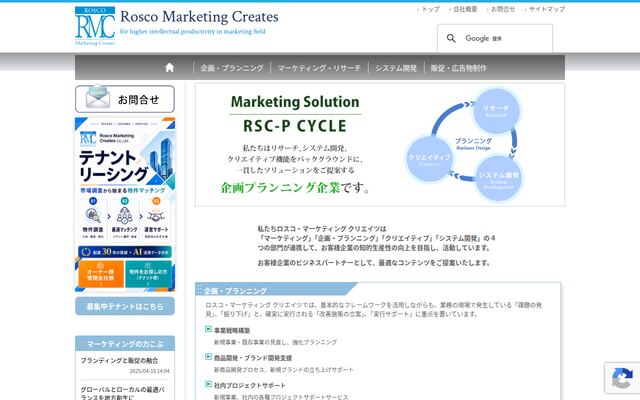Viewport: 640px width, 400px height.
Task: Open article ブランディングと販促の融合
Action: (119, 360)
